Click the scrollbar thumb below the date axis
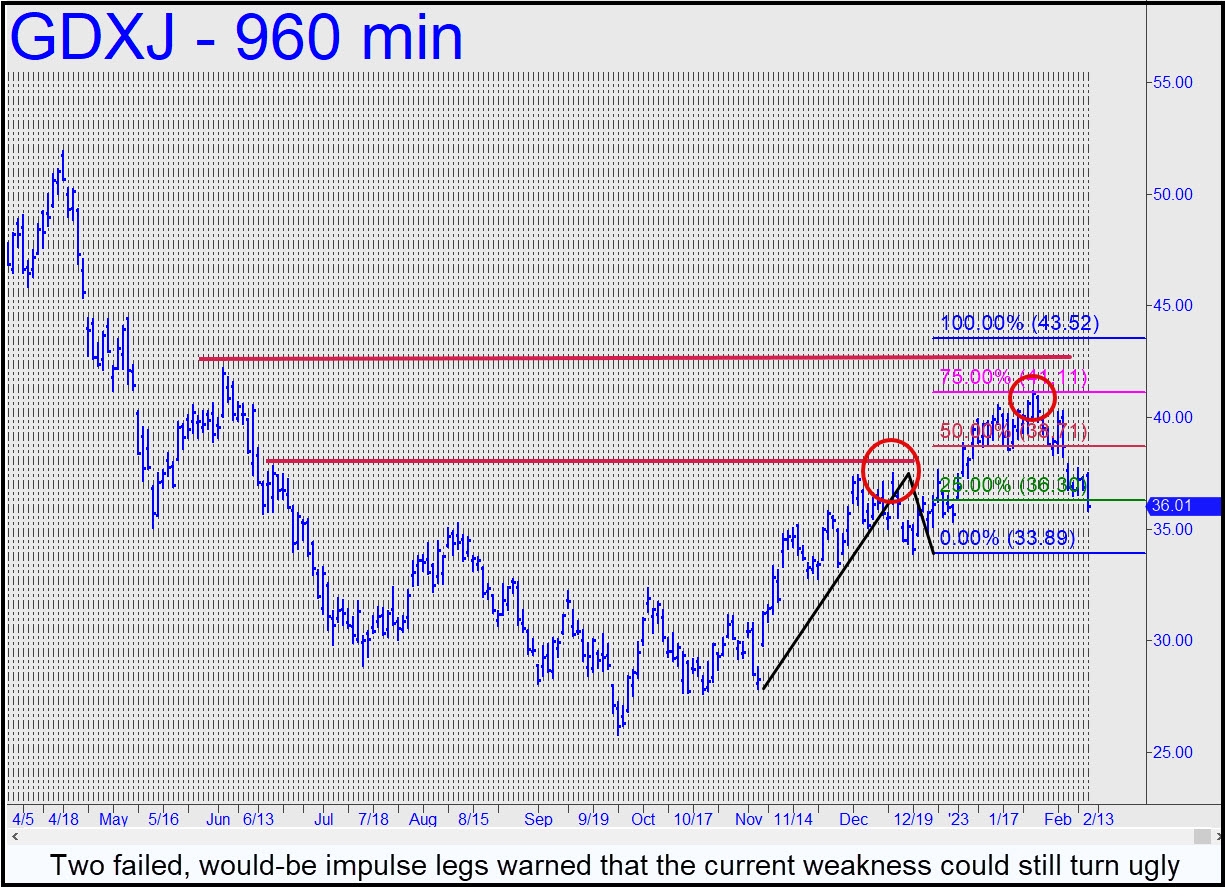This screenshot has width=1225, height=887. [x=1200, y=834]
